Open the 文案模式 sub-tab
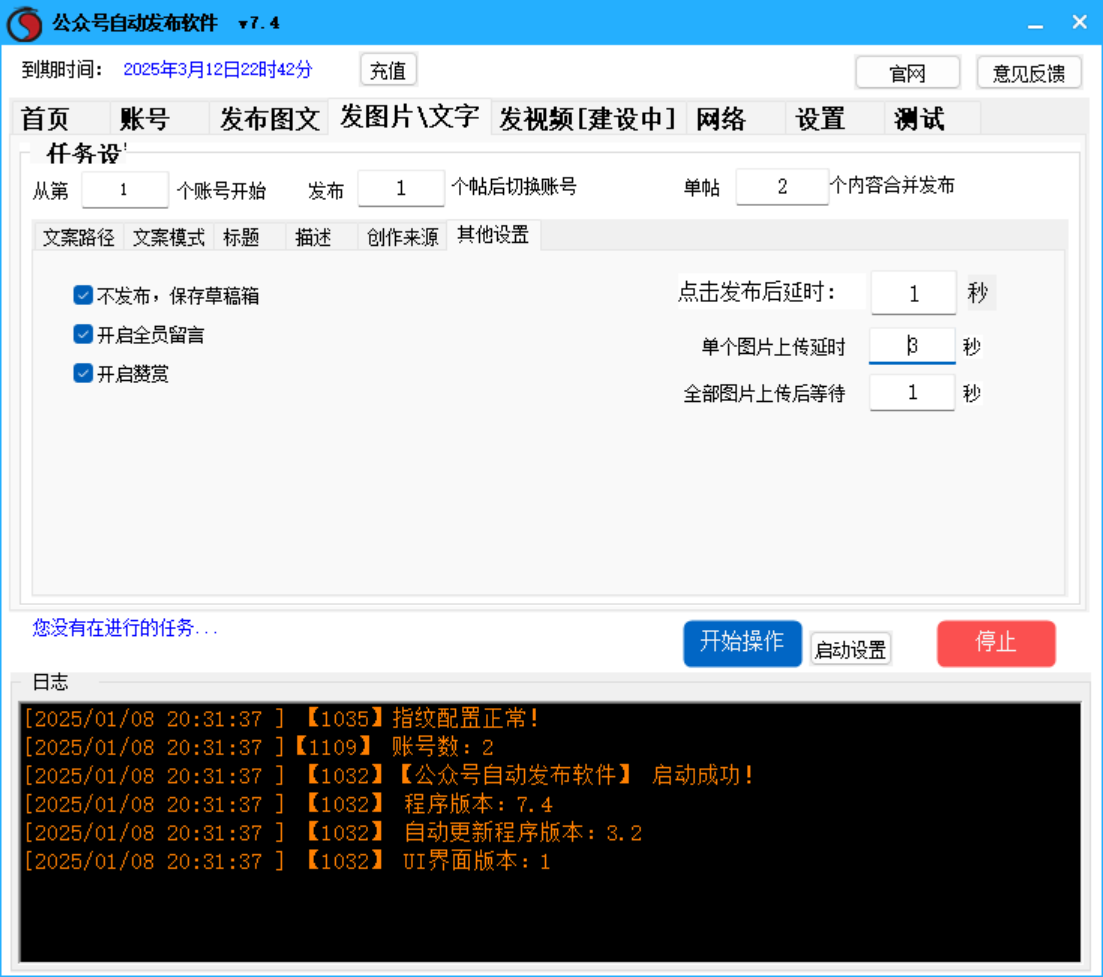This screenshot has width=1103, height=977. pos(169,237)
